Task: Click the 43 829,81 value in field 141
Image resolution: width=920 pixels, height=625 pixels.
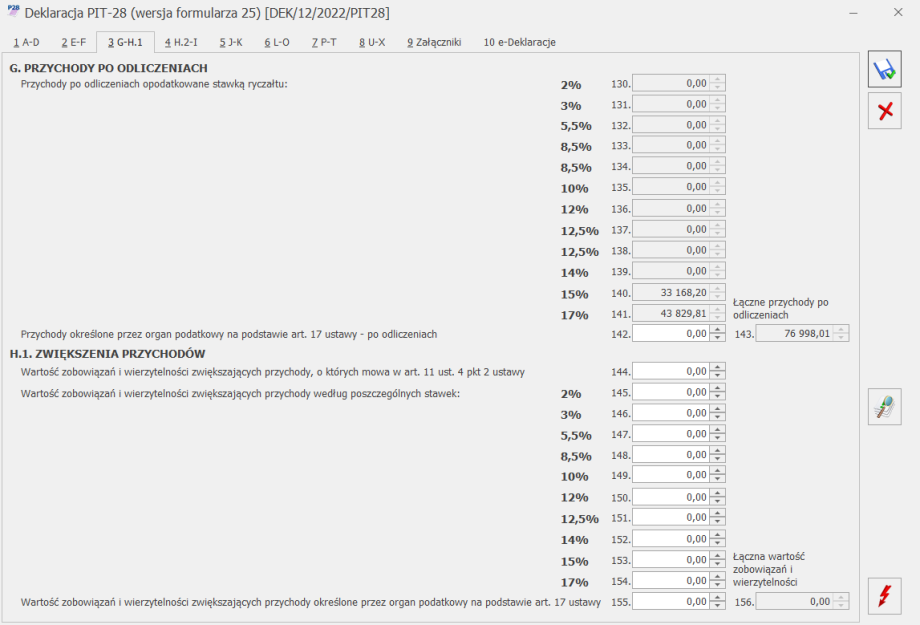Action: point(684,313)
